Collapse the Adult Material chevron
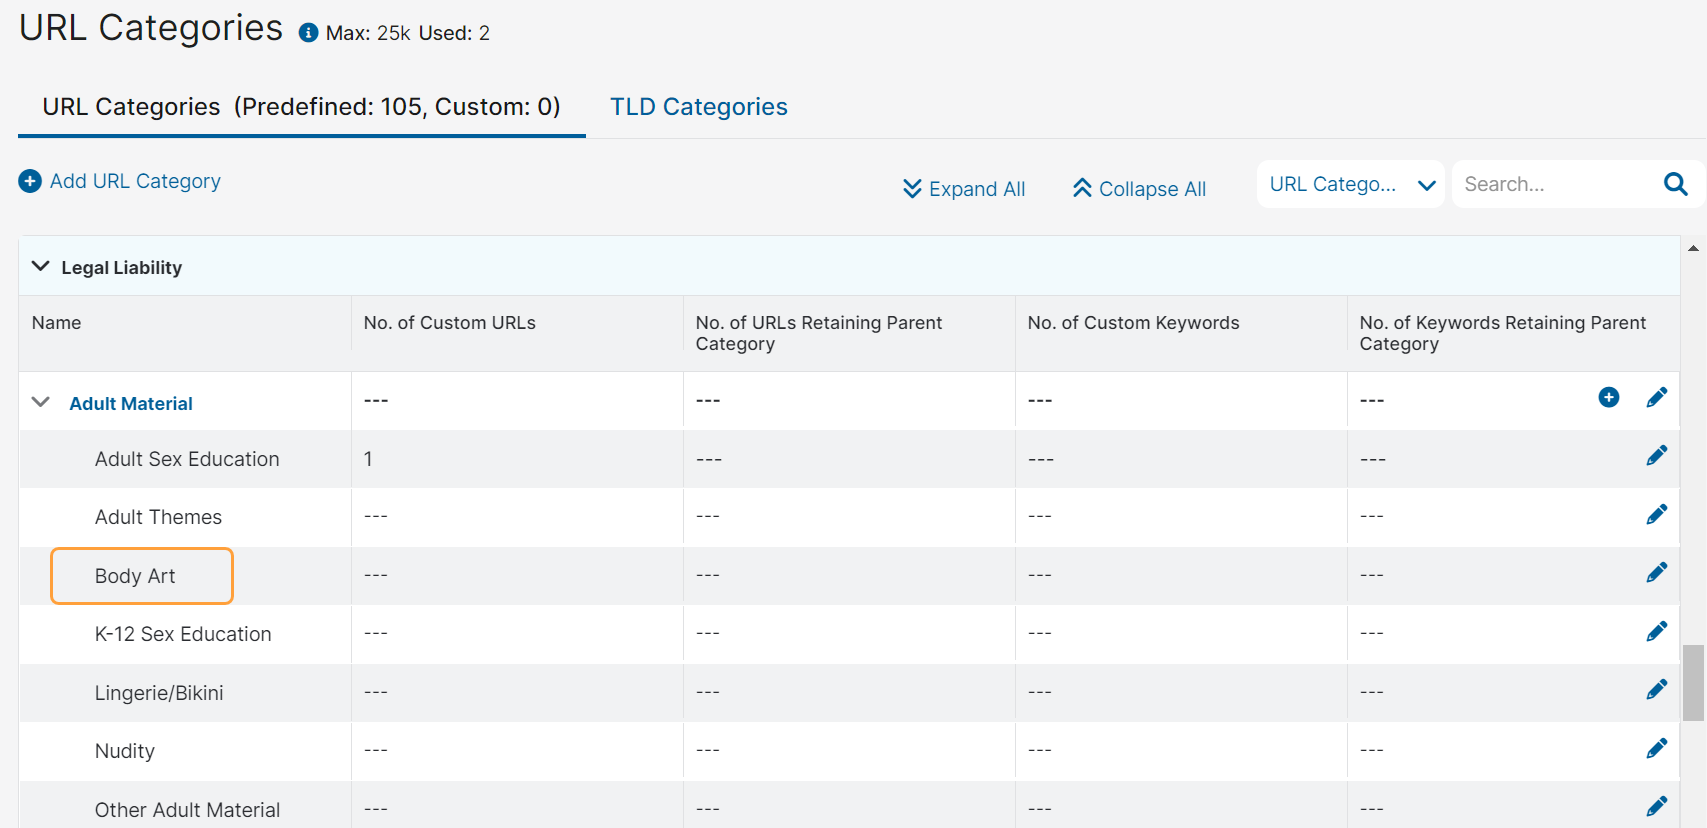This screenshot has width=1707, height=828. coord(41,402)
